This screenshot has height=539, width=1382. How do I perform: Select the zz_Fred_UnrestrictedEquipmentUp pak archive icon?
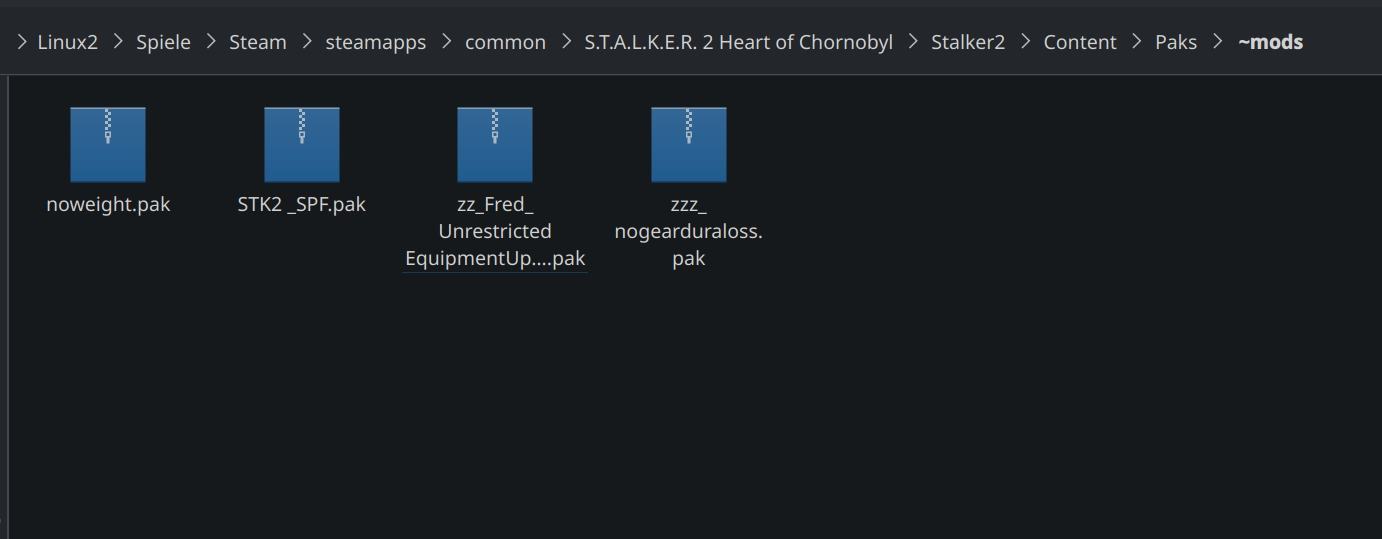495,145
